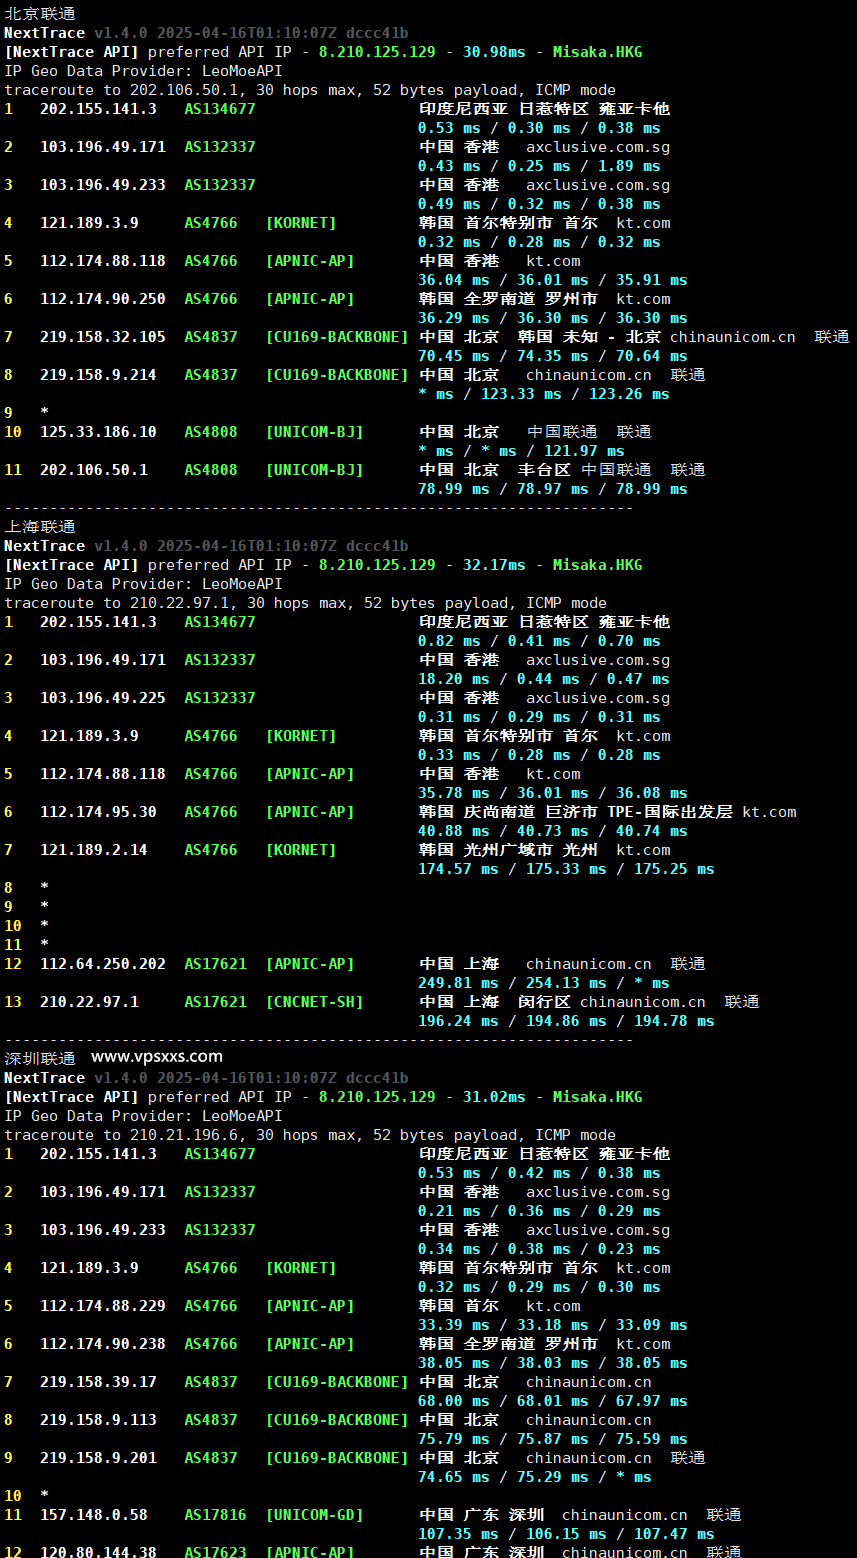
Task: Click the location text 闵行区
Action: click(544, 1002)
